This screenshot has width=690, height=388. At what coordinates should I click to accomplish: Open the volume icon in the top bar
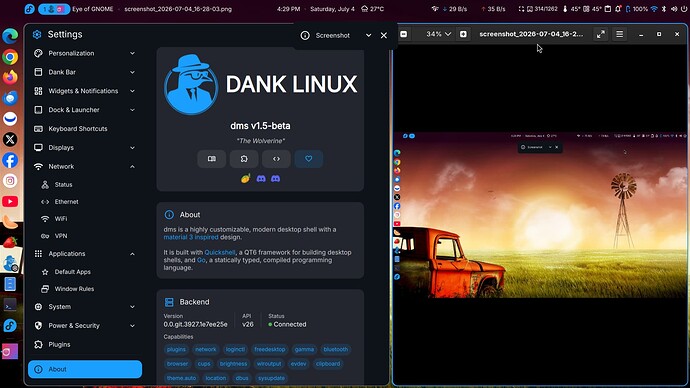coord(674,9)
